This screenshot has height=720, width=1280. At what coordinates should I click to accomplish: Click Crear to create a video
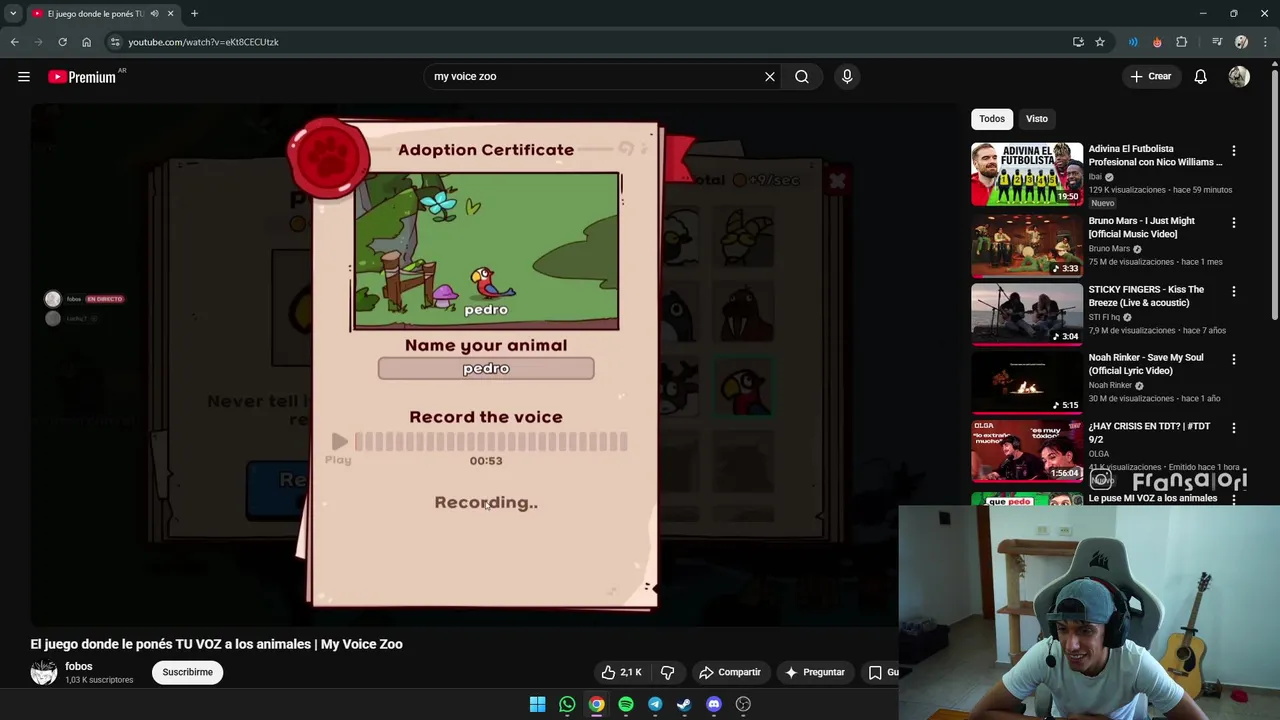click(x=1150, y=76)
